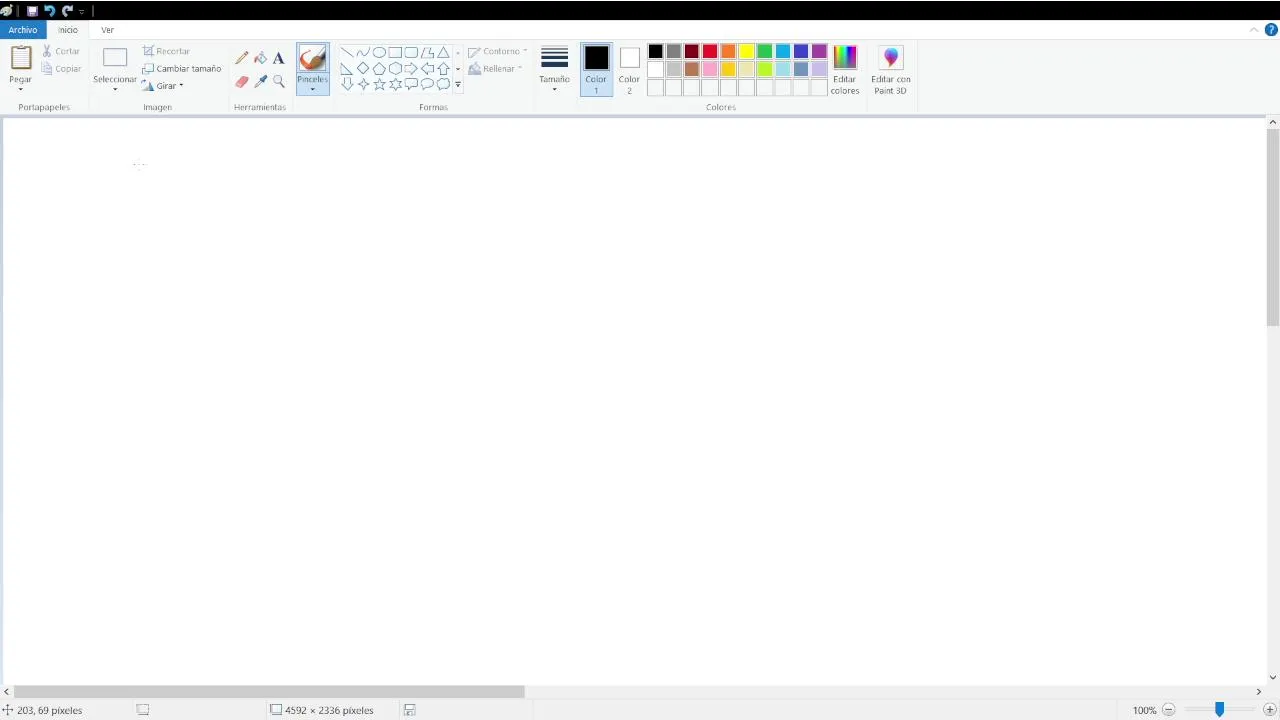1280x720 pixels.
Task: Select the Eraser tool
Action: [242, 82]
